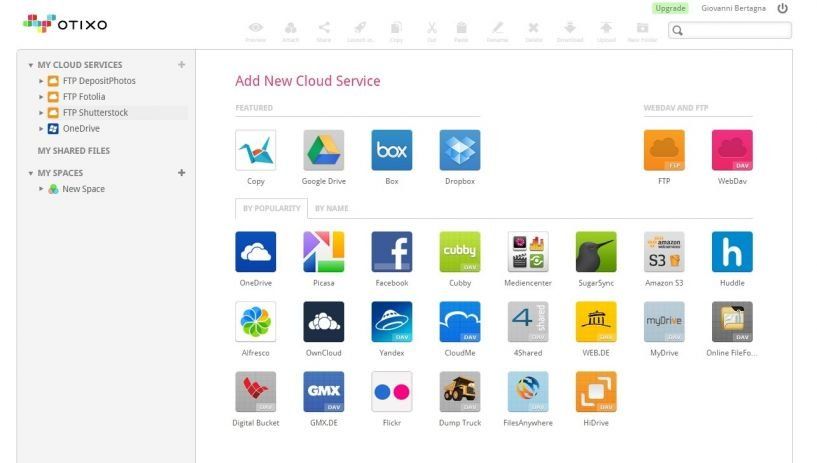Click the Copy toolbar icon
Image resolution: width=817 pixels, height=463 pixels.
click(396, 28)
